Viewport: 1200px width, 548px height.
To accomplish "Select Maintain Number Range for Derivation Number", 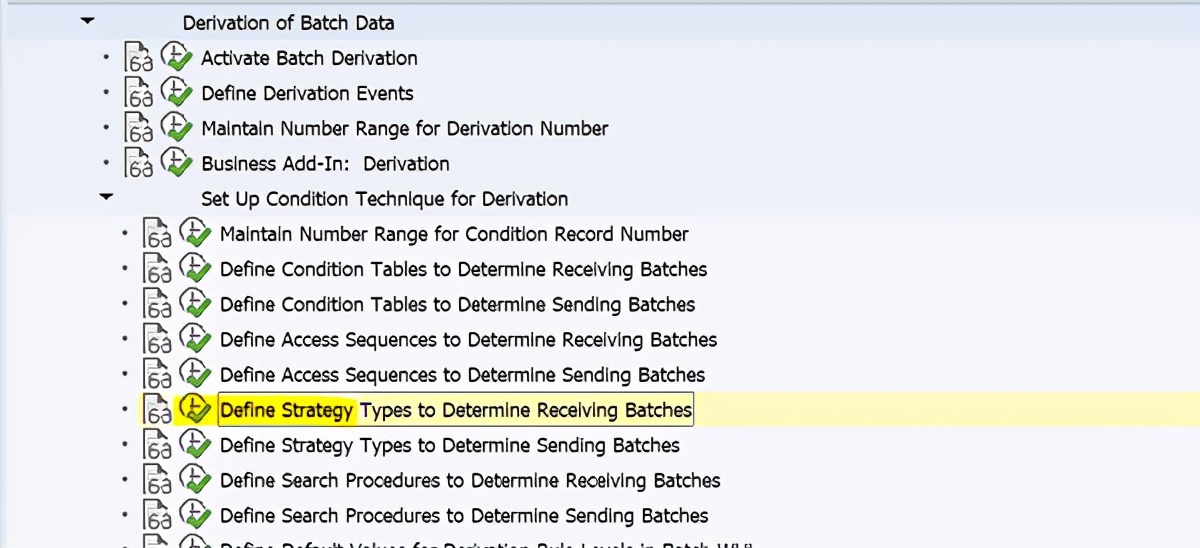I will click(x=405, y=129).
